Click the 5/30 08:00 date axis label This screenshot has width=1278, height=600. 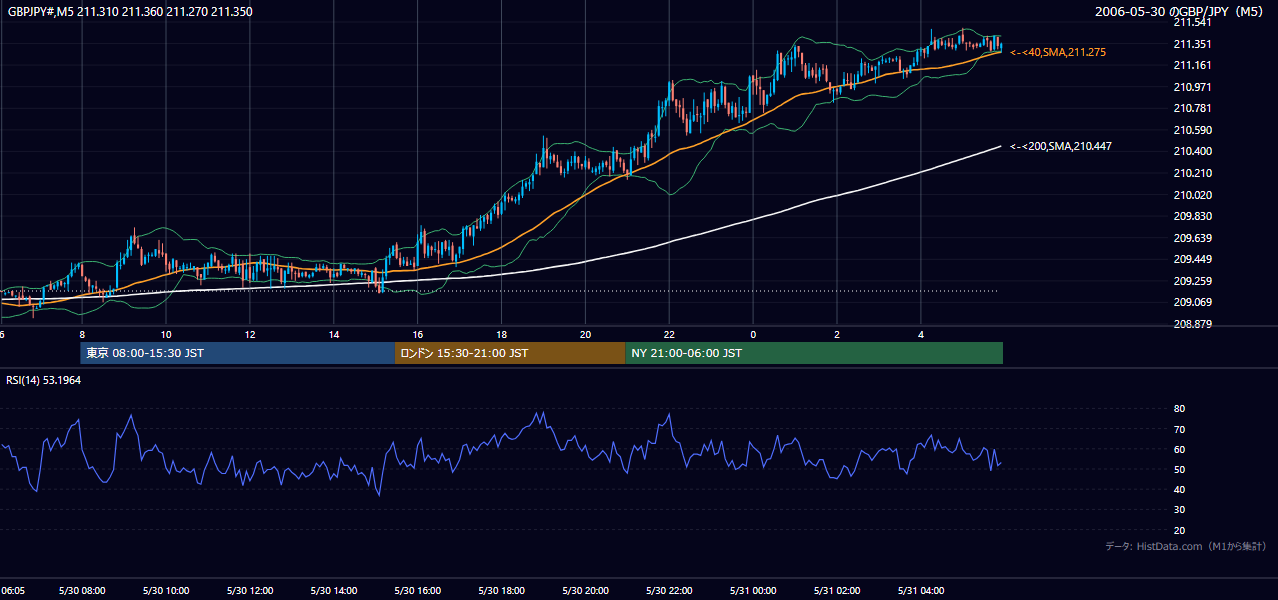point(81,591)
